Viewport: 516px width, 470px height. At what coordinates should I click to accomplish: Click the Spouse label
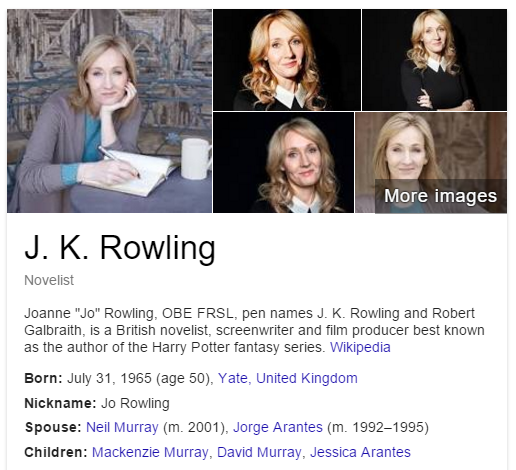click(x=53, y=427)
